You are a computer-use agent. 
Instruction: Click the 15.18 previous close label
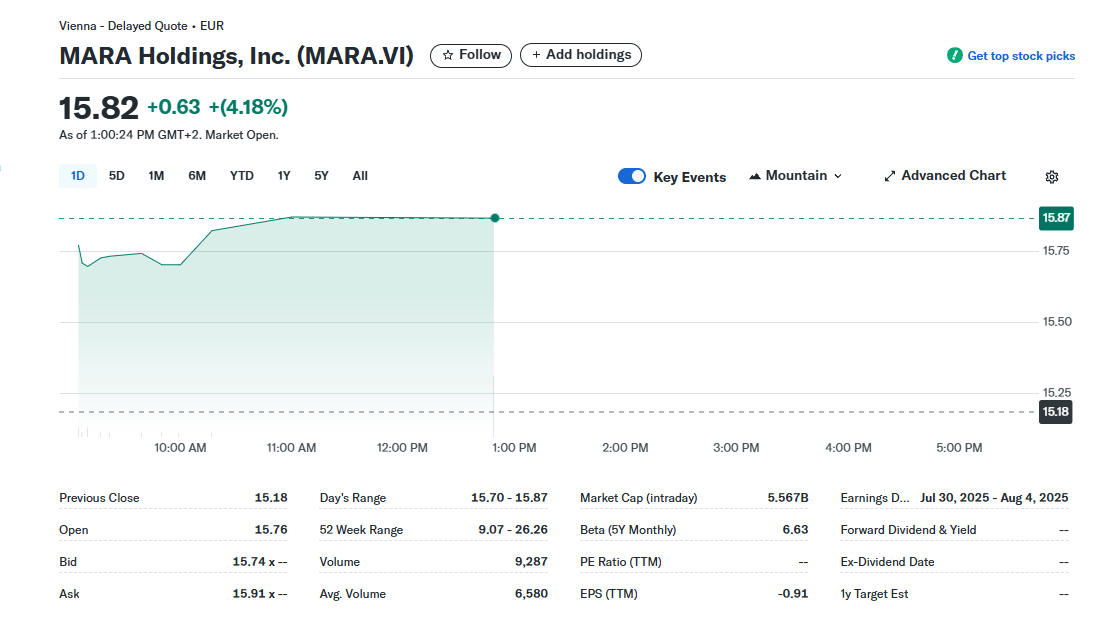click(x=1056, y=412)
